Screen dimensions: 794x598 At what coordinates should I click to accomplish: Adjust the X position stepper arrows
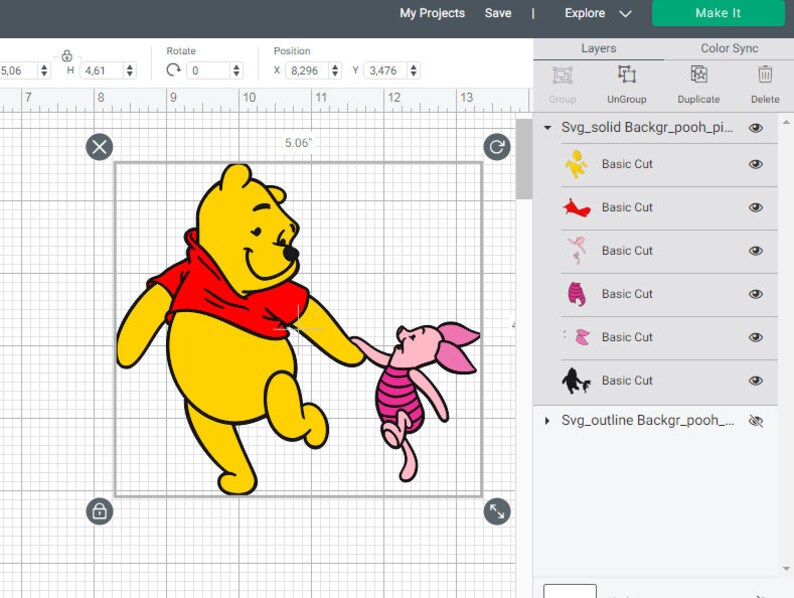335,70
